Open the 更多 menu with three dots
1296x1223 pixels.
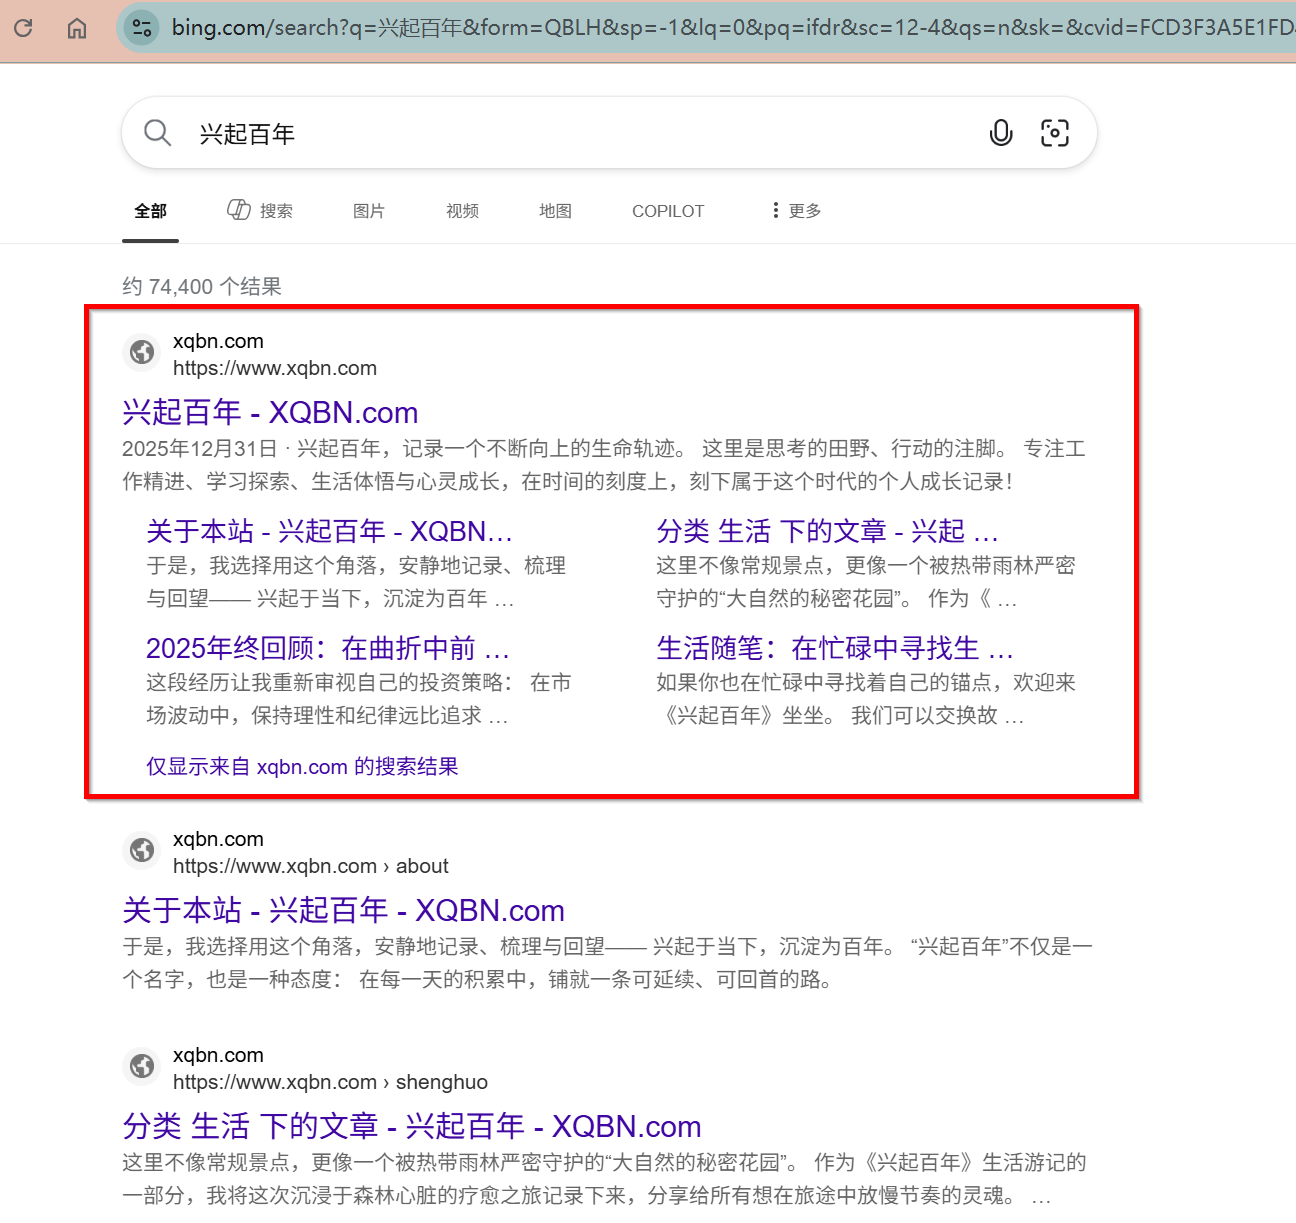[x=796, y=210]
